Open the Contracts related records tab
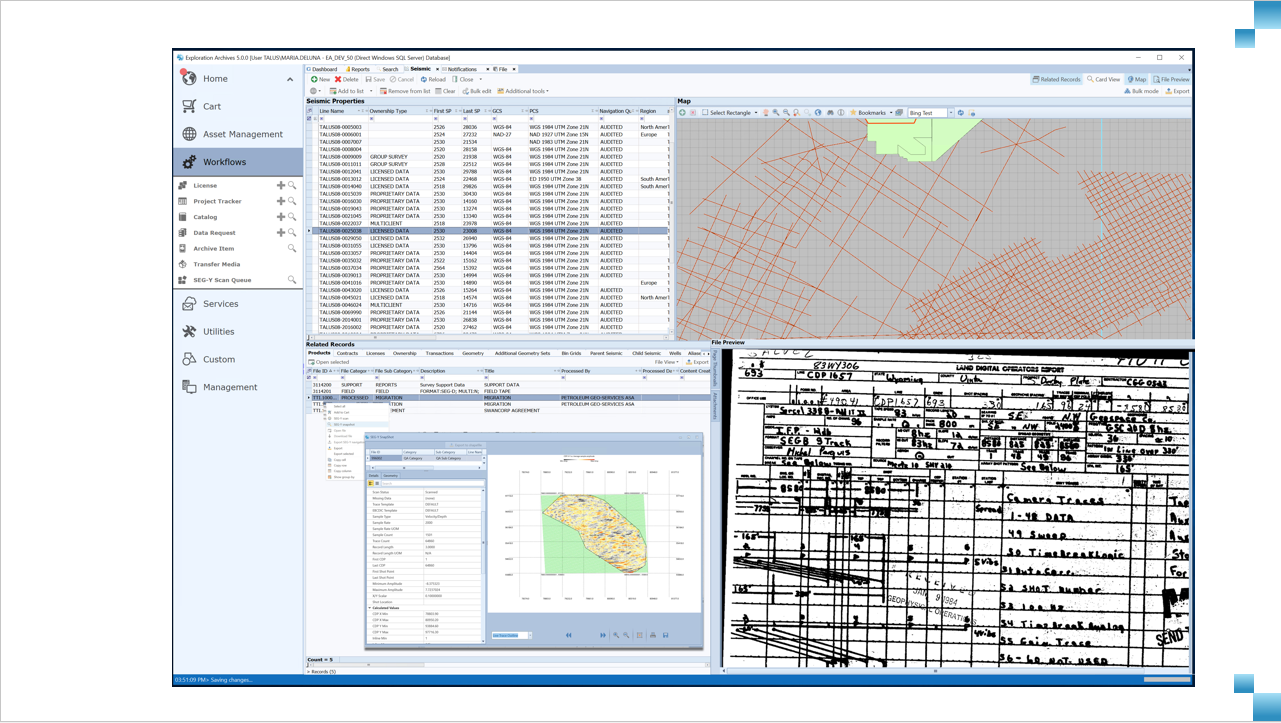The width and height of the screenshot is (1281, 723). point(347,353)
